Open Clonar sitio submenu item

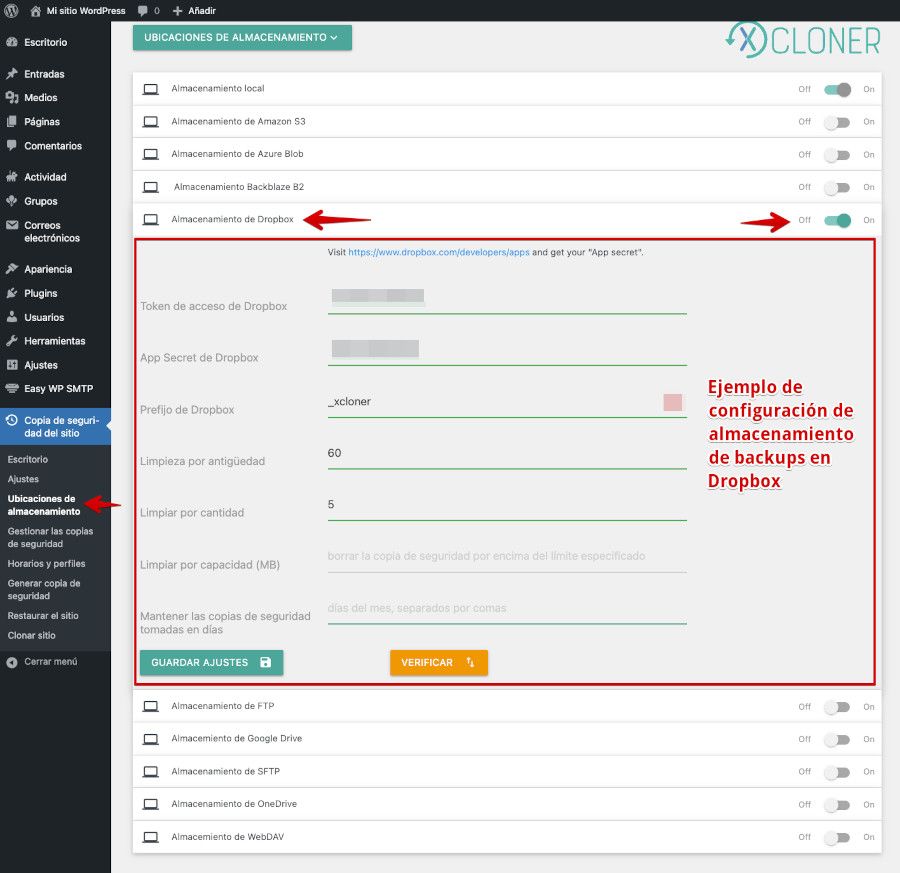(x=31, y=635)
